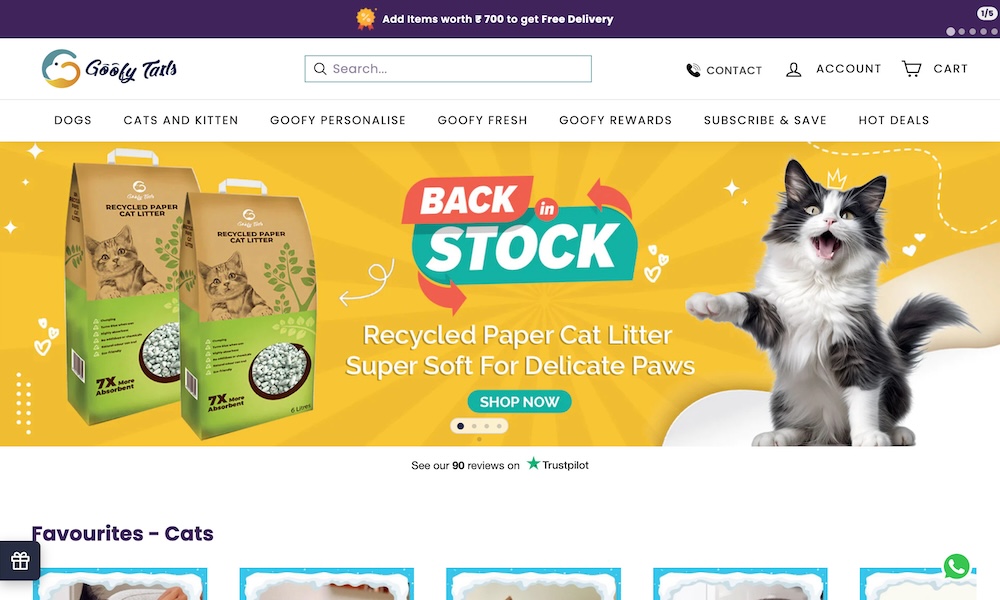
Task: Open the gift rewards widget icon
Action: pyautogui.click(x=20, y=561)
